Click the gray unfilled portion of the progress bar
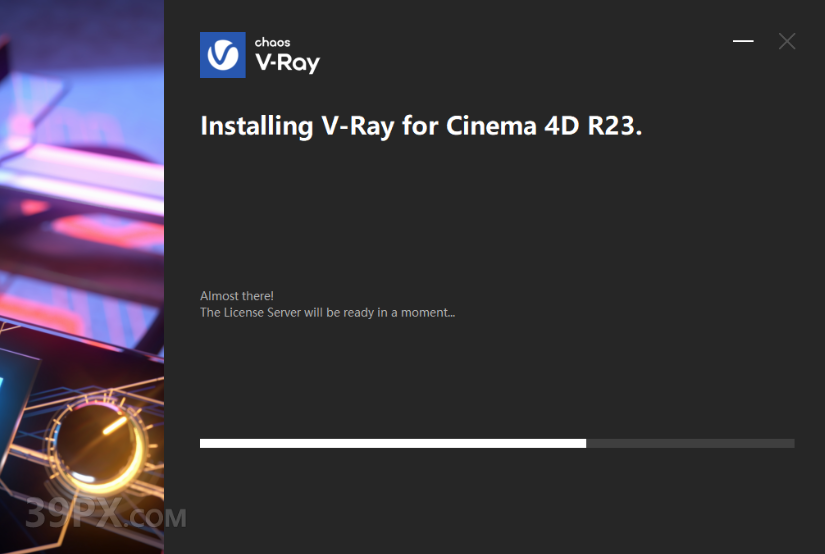 pyautogui.click(x=690, y=444)
